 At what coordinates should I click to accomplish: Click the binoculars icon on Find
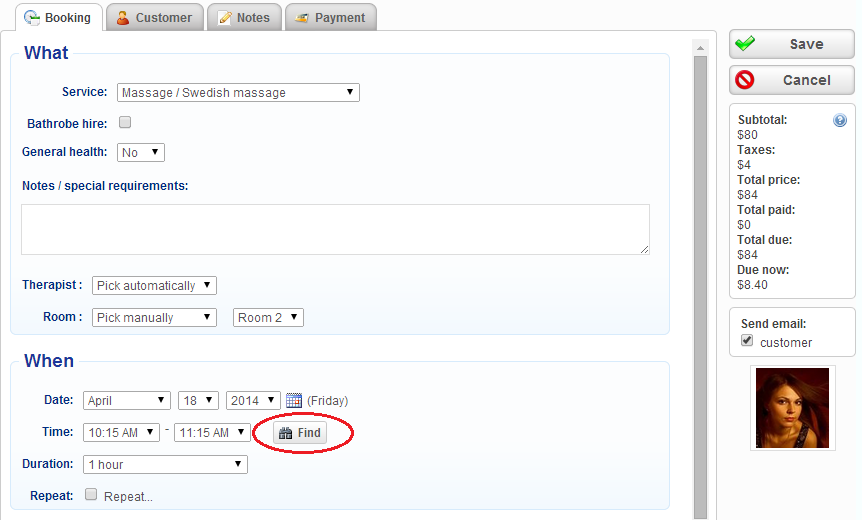pos(286,433)
